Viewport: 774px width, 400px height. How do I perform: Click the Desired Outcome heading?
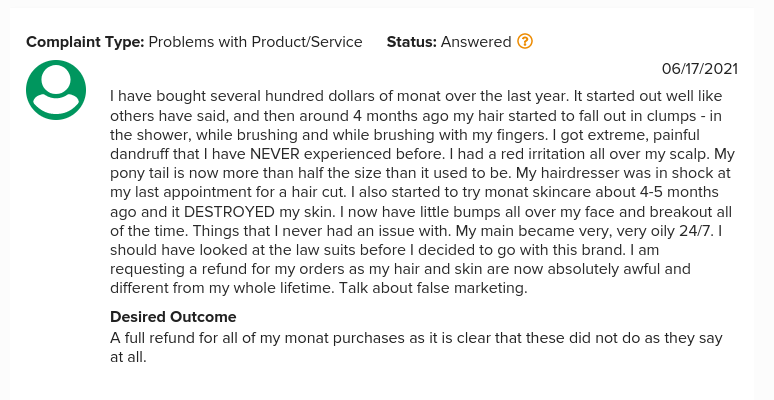[173, 317]
